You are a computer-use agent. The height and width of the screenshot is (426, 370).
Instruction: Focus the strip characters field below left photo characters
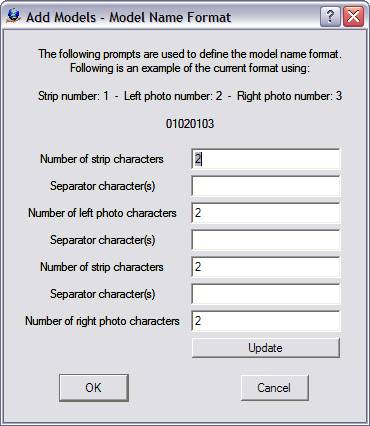tap(266, 267)
